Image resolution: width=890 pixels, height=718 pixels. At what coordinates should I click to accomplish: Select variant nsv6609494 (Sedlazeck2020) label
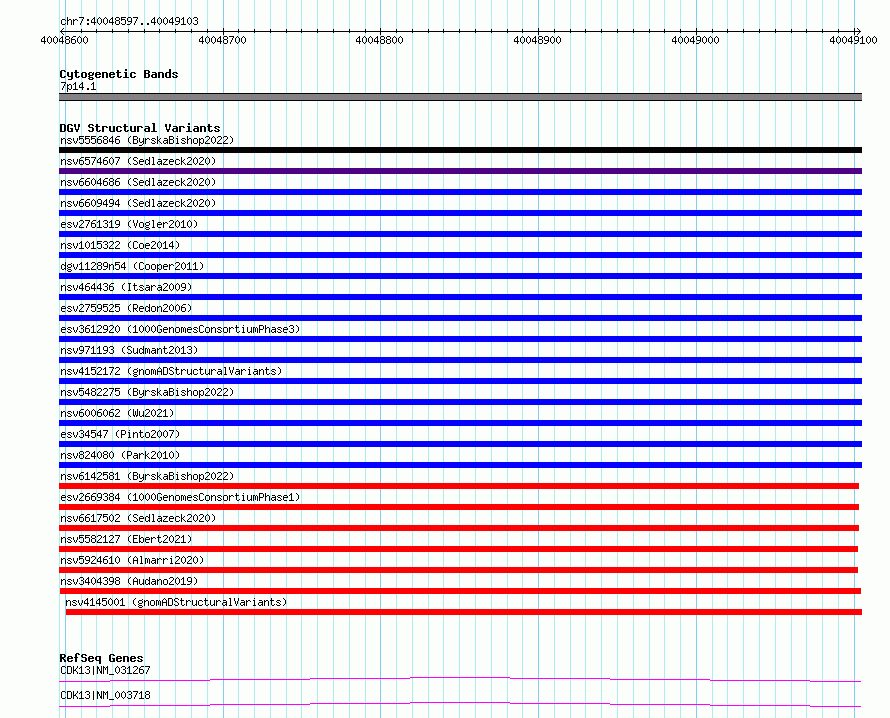pos(138,203)
